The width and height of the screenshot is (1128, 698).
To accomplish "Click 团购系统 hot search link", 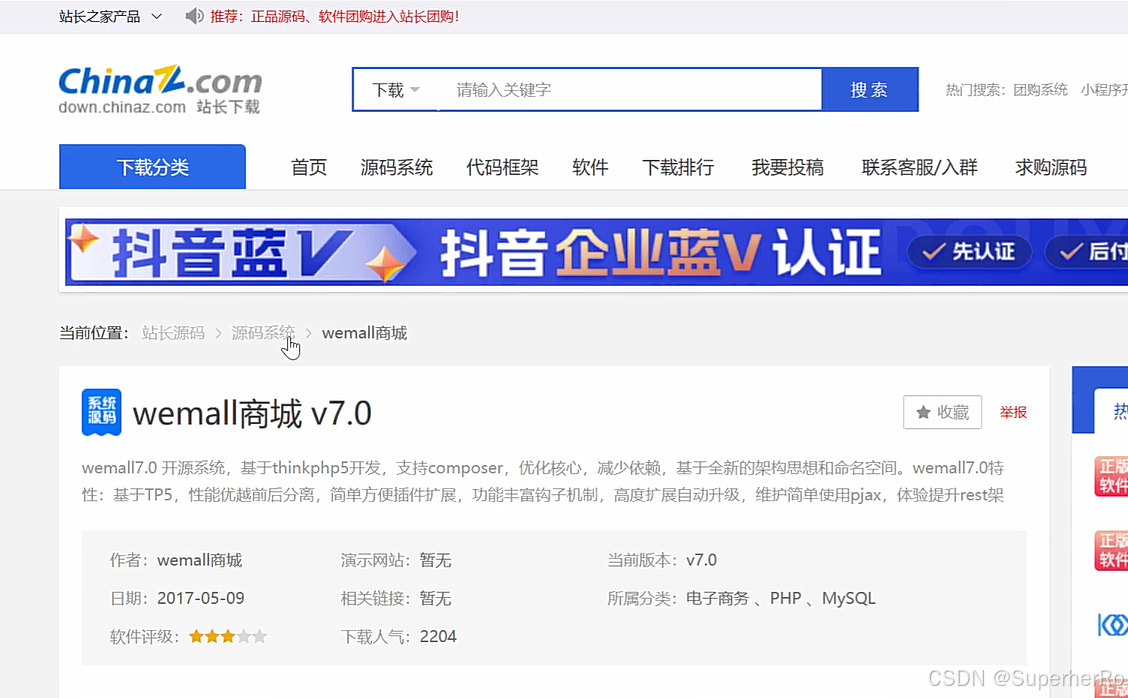I will (x=1040, y=90).
